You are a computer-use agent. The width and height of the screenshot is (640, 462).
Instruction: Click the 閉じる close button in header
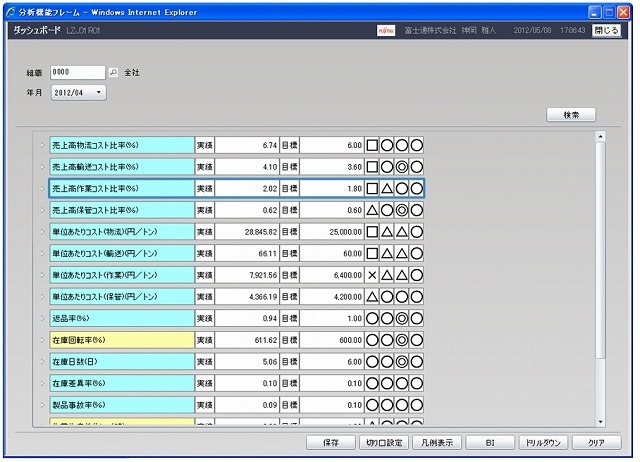(606, 31)
